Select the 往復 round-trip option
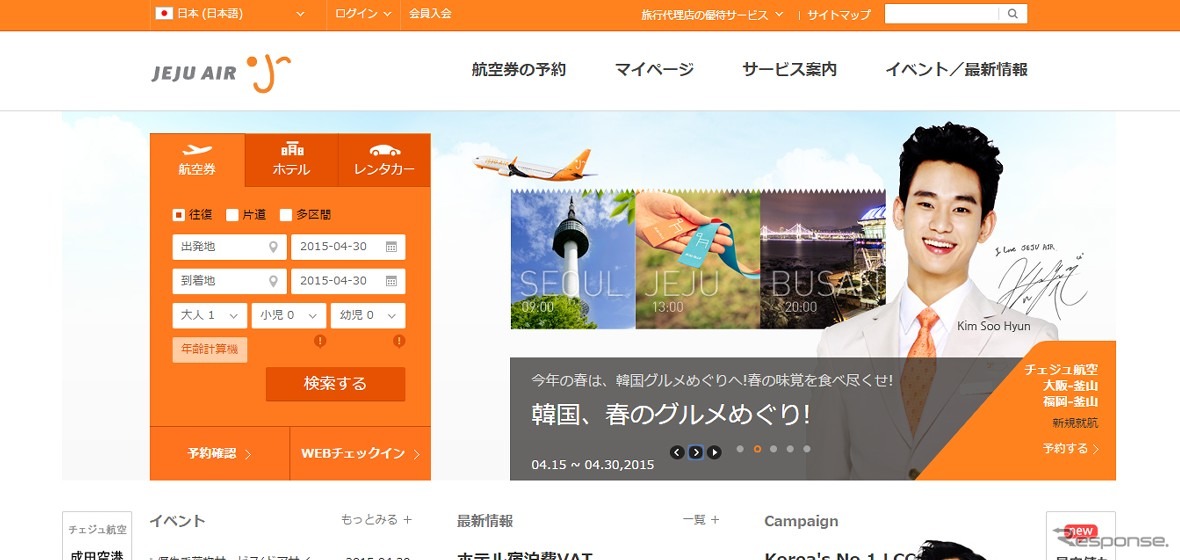Screen dimensions: 1180x560 179,214
